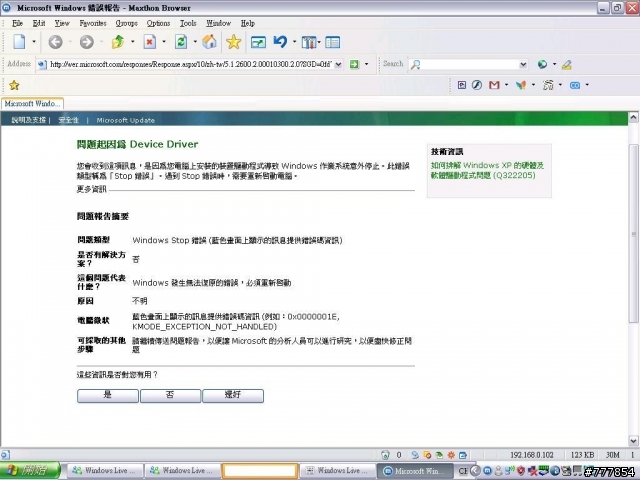Screen dimensions: 640x480
Task: Click the small square P icon in plugin bar
Action: click(462, 85)
